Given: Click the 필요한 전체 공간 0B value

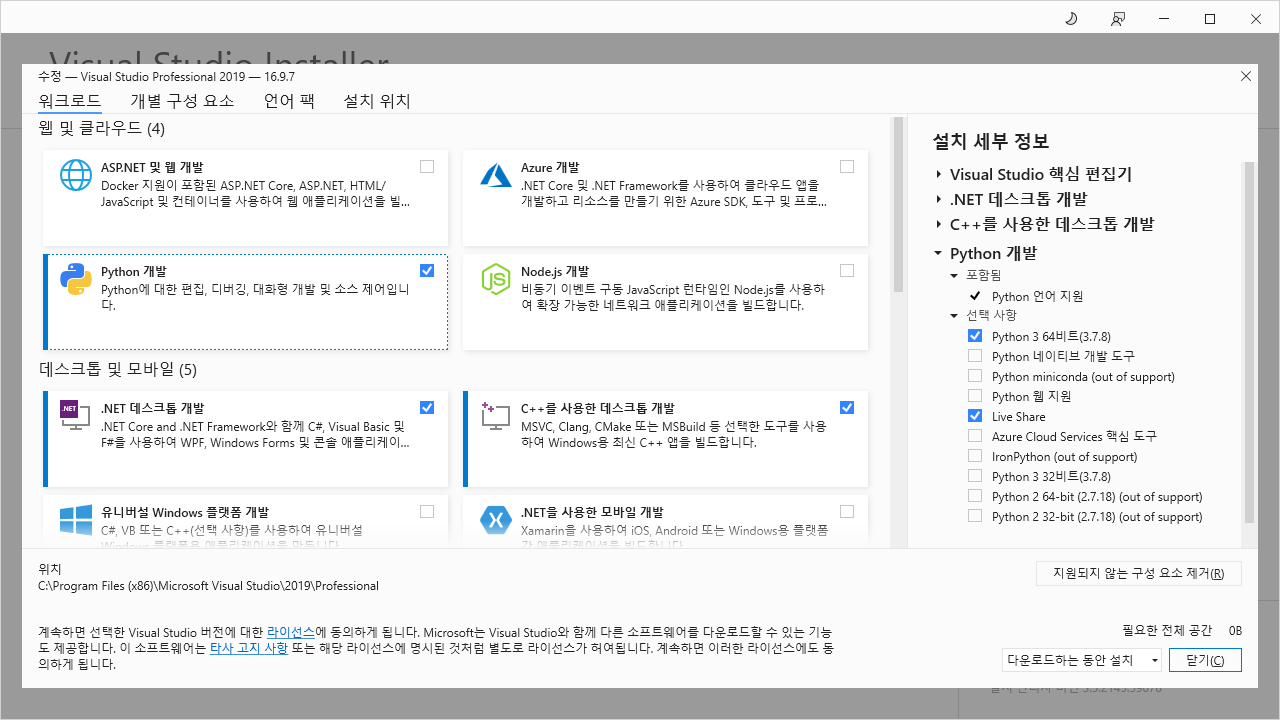Looking at the screenshot, I should click(1235, 630).
